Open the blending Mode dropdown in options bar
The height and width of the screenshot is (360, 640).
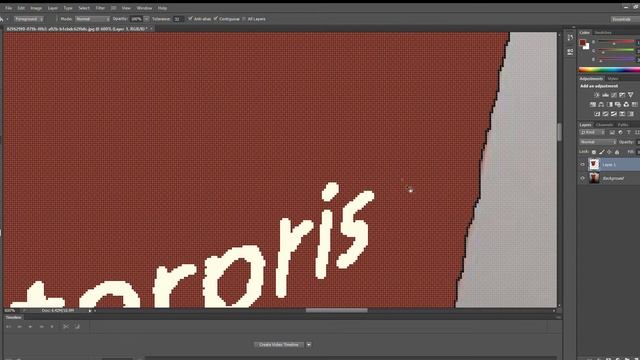[92, 19]
